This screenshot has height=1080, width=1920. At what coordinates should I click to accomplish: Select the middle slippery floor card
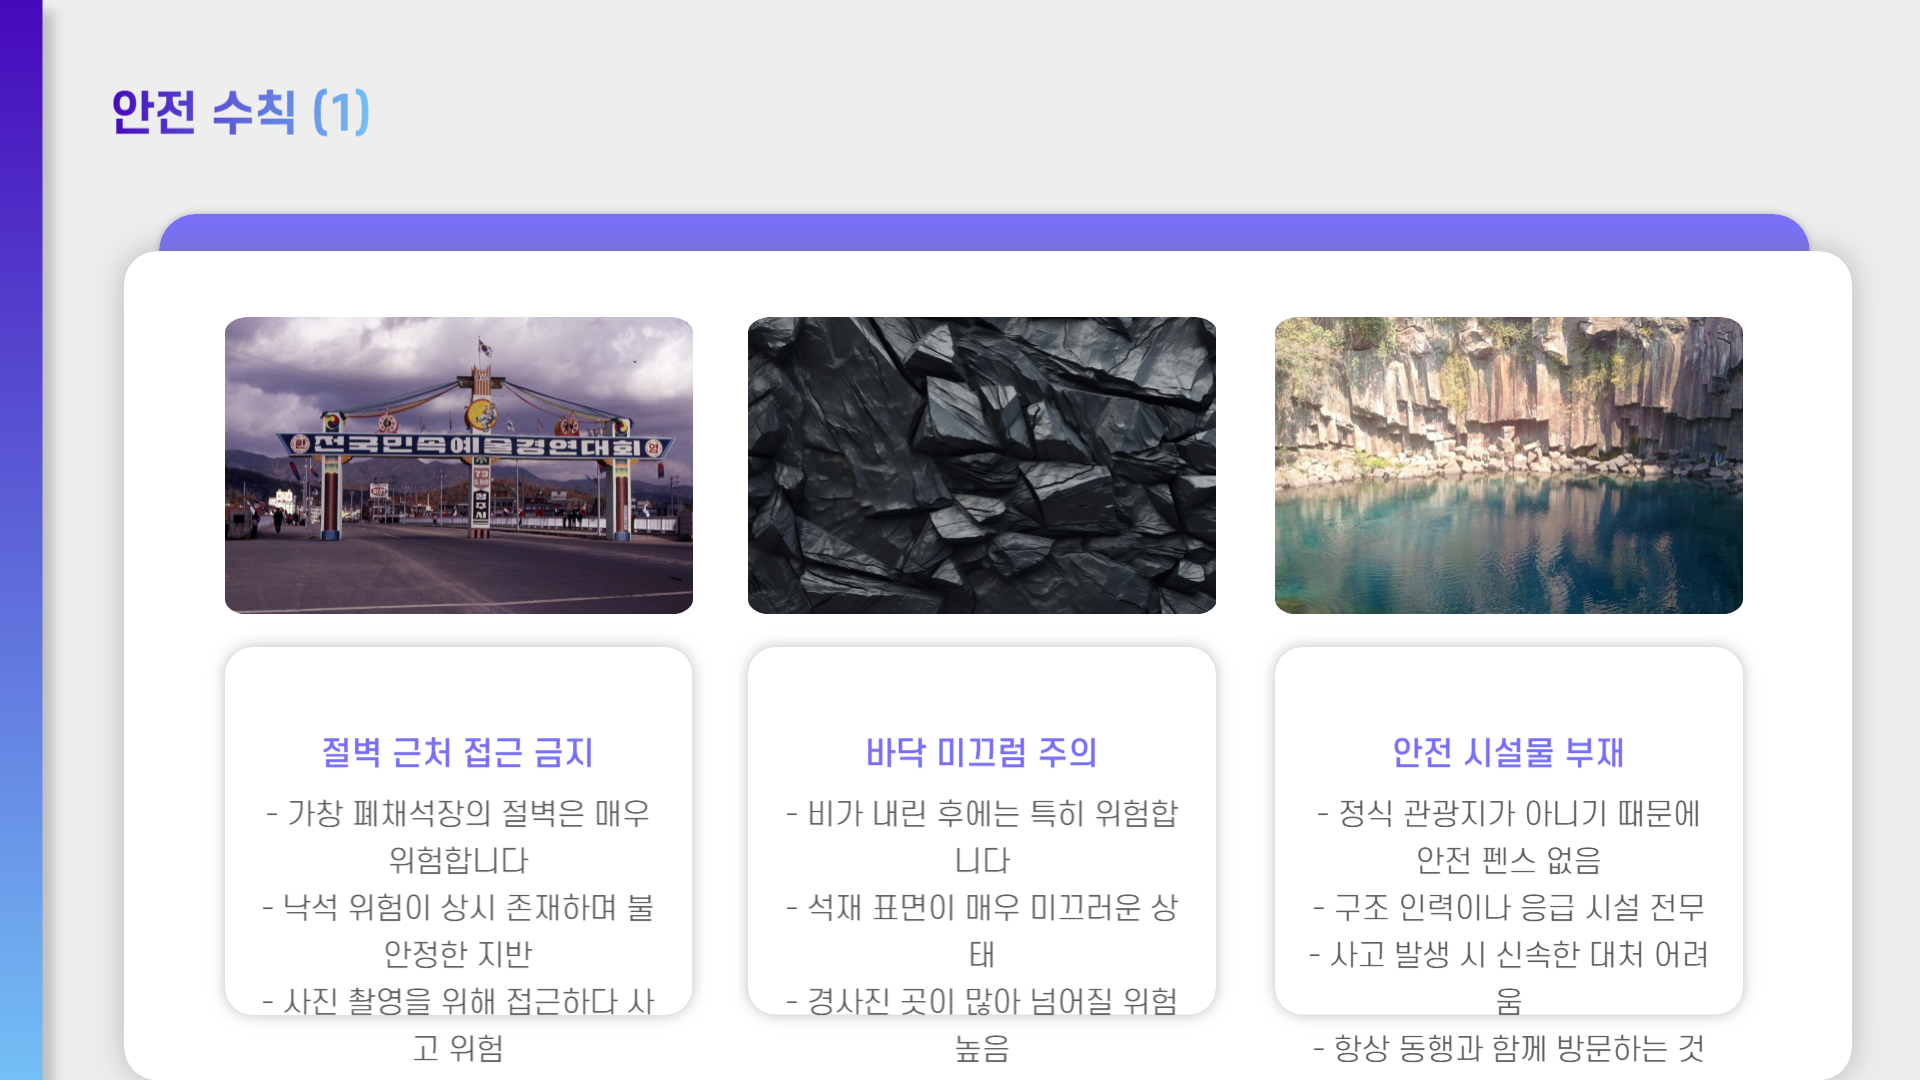coord(981,830)
